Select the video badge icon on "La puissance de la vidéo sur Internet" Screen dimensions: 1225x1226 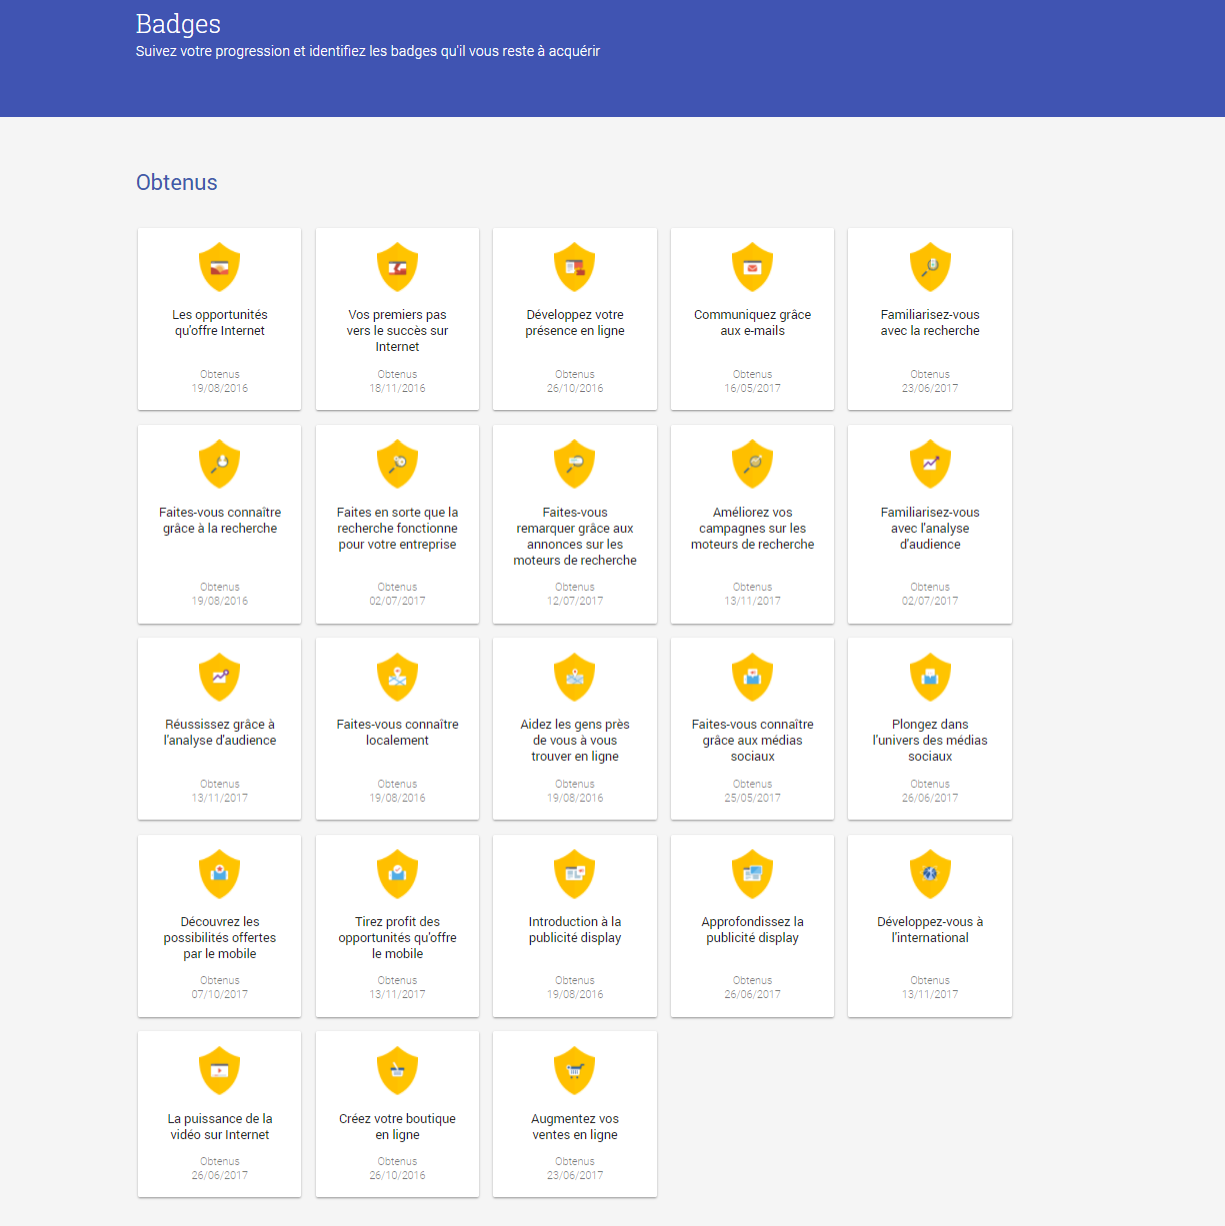tap(219, 1070)
